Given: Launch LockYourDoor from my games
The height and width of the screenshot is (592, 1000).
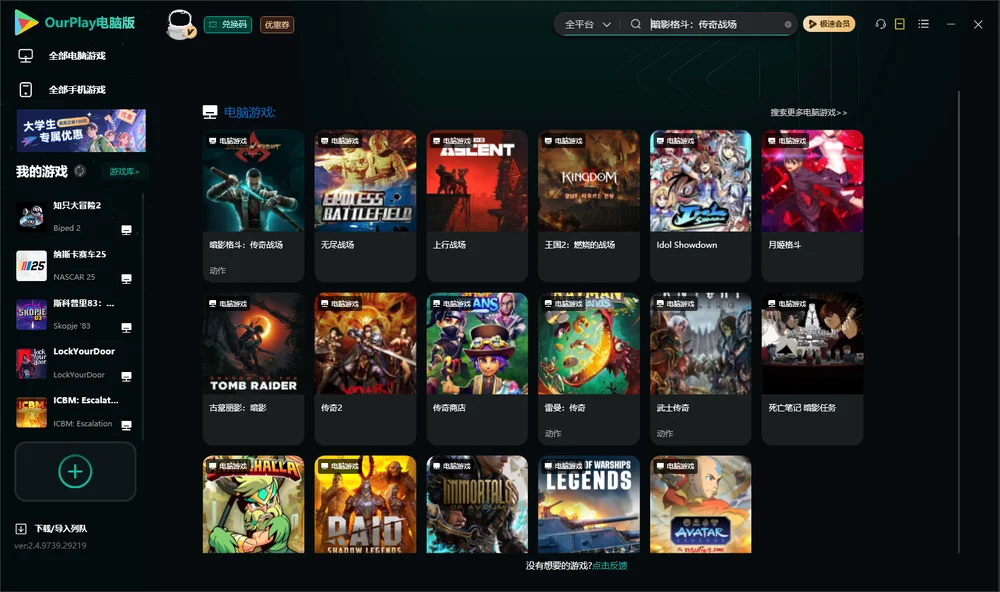Looking at the screenshot, I should [x=75, y=363].
